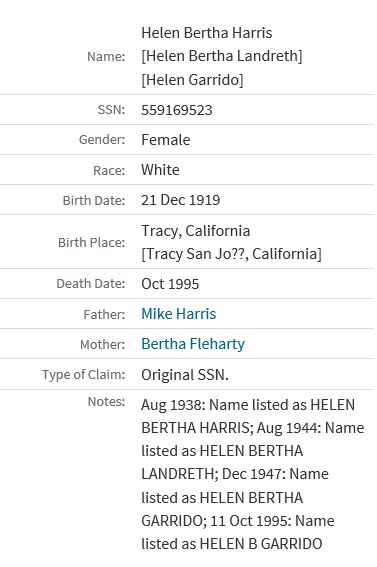Open the Mike Harris father link

click(x=179, y=314)
